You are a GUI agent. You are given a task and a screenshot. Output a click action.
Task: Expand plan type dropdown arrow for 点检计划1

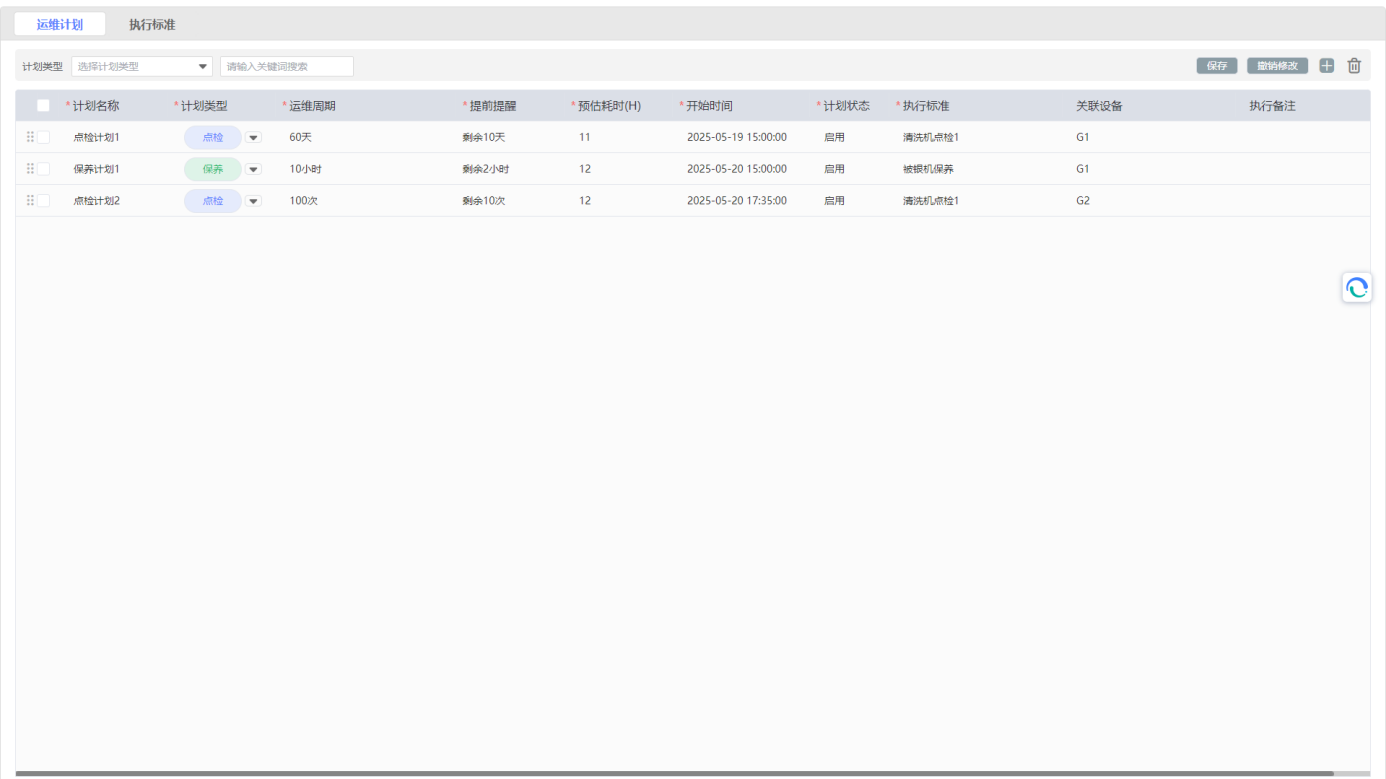[x=253, y=138]
